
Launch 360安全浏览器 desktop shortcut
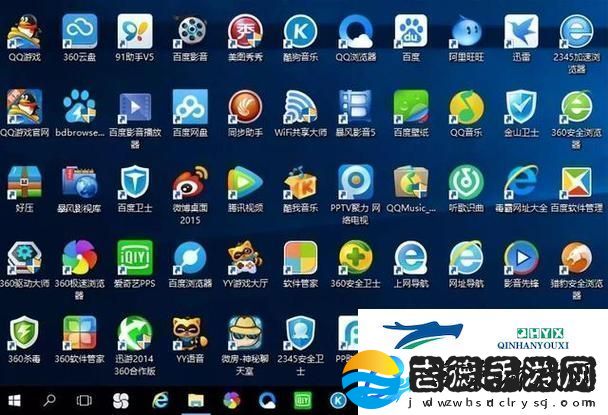pyautogui.click(x=577, y=107)
